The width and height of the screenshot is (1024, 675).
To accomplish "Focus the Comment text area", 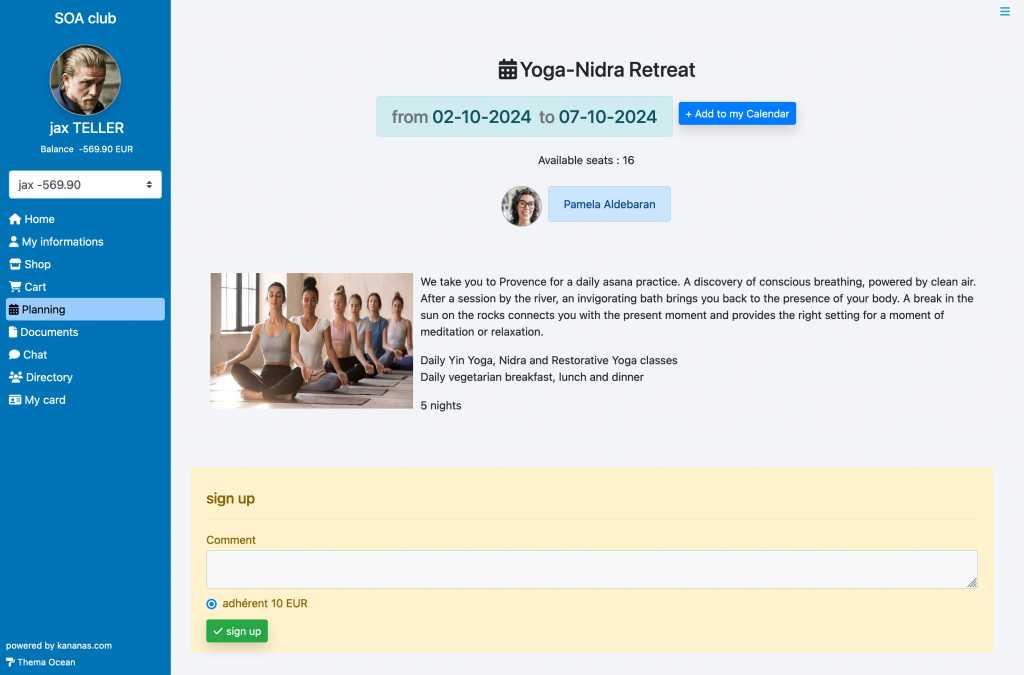I will (592, 569).
